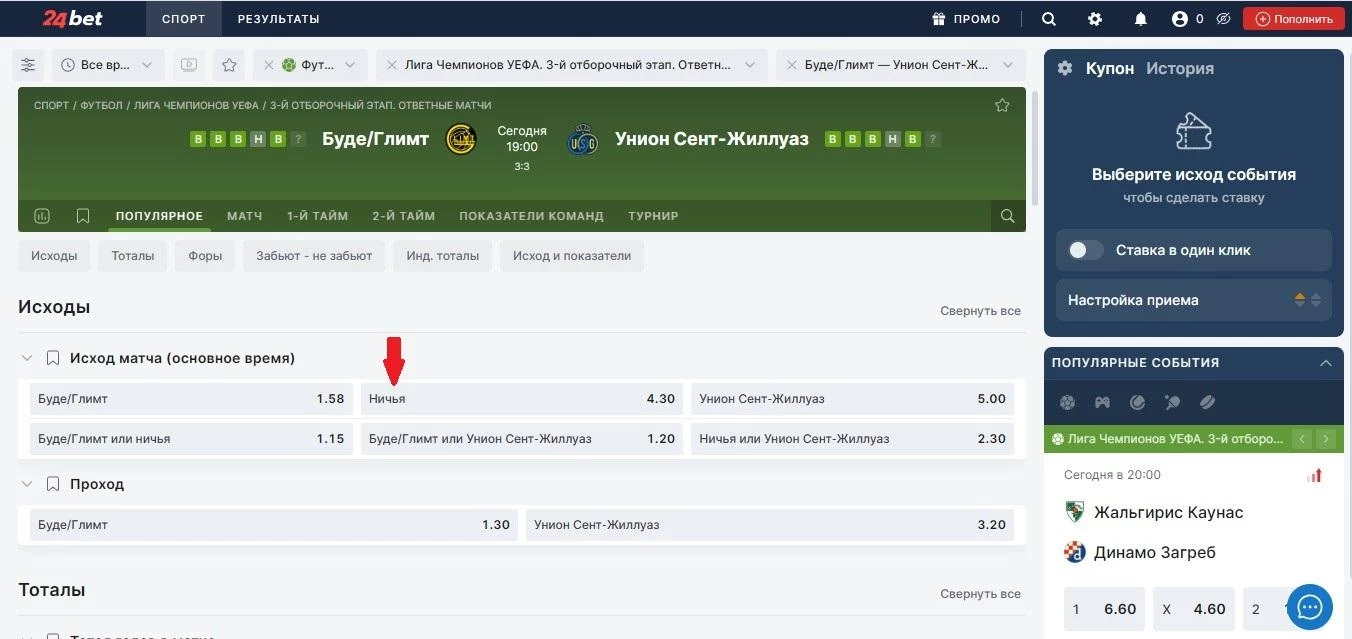Screen dimensions: 1352x639
Task: Select the Форы market chip
Action: pyautogui.click(x=205, y=256)
